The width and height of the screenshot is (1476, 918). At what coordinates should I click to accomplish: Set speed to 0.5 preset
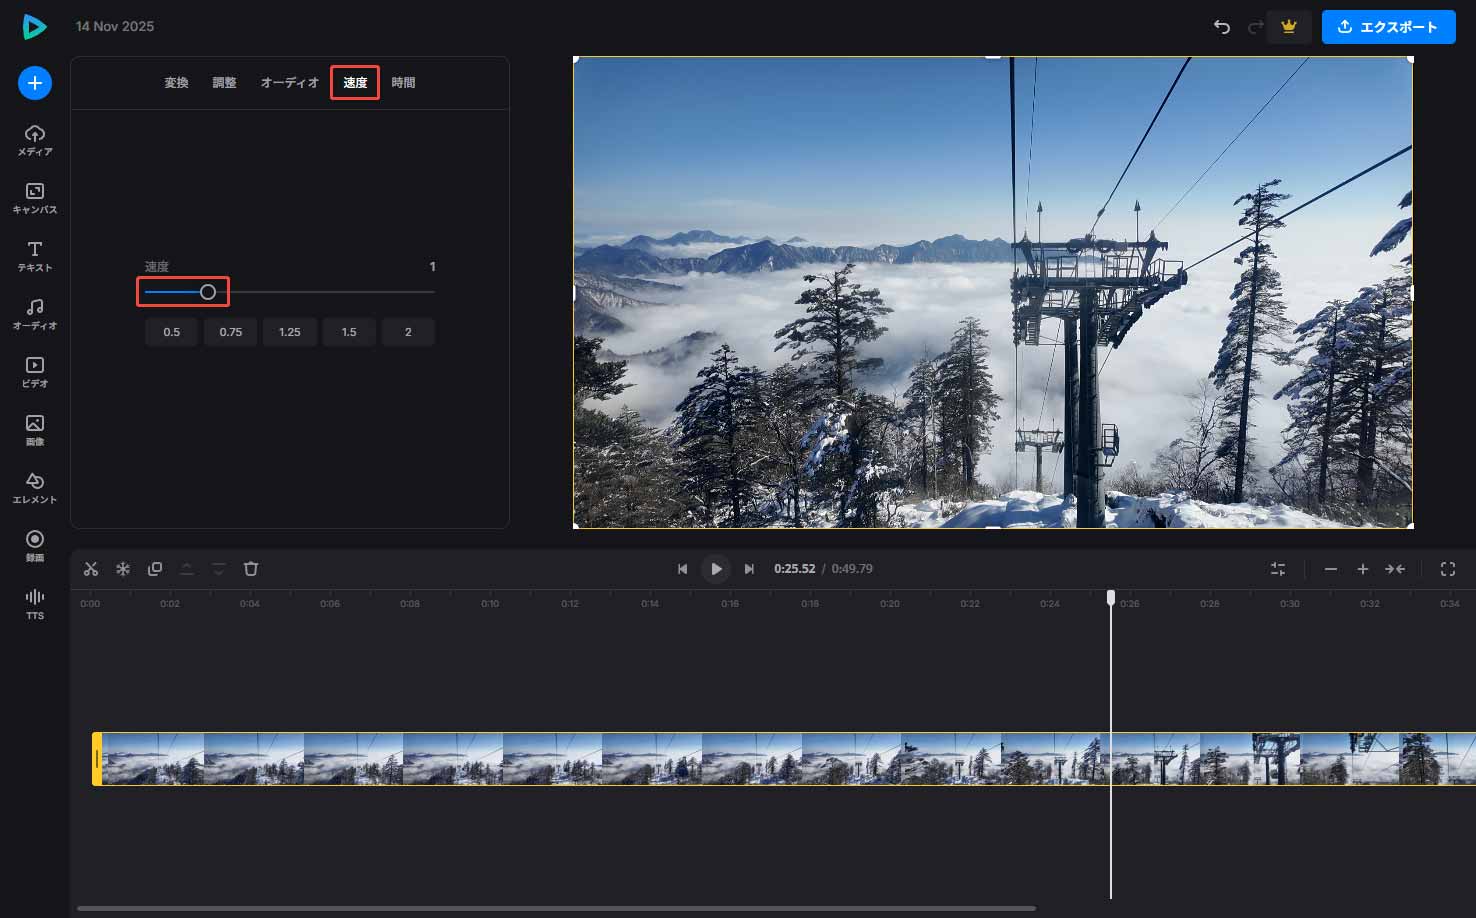(x=172, y=332)
